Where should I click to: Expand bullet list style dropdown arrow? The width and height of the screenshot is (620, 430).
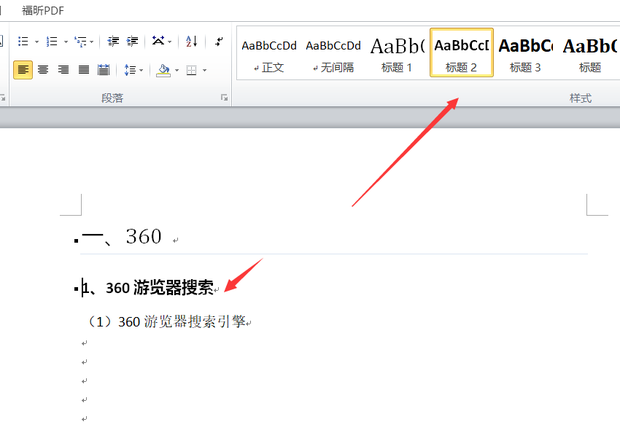(36, 41)
